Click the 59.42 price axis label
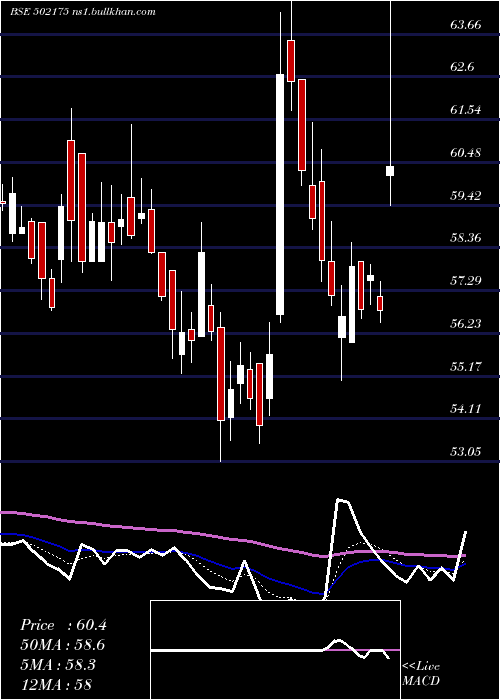Viewport: 500px width, 700px height. pos(466,195)
